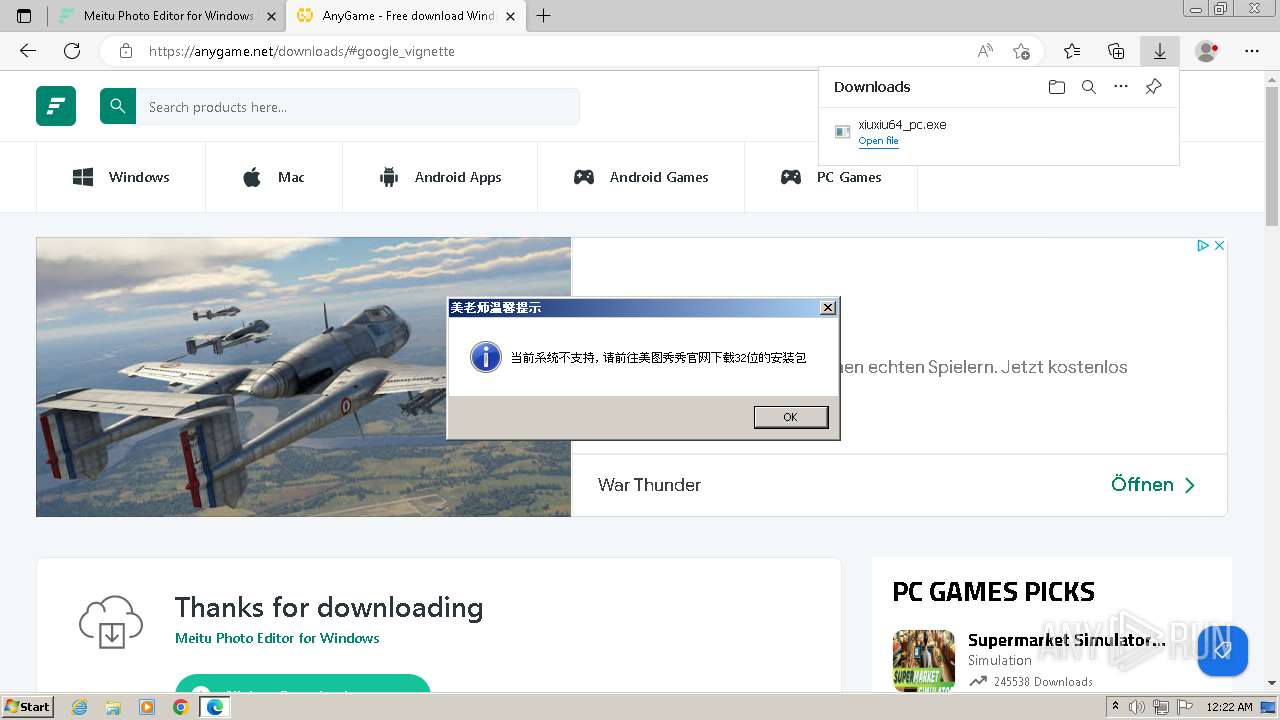Toggle the Downloads toolbar icon
The image size is (1280, 720).
(1160, 51)
